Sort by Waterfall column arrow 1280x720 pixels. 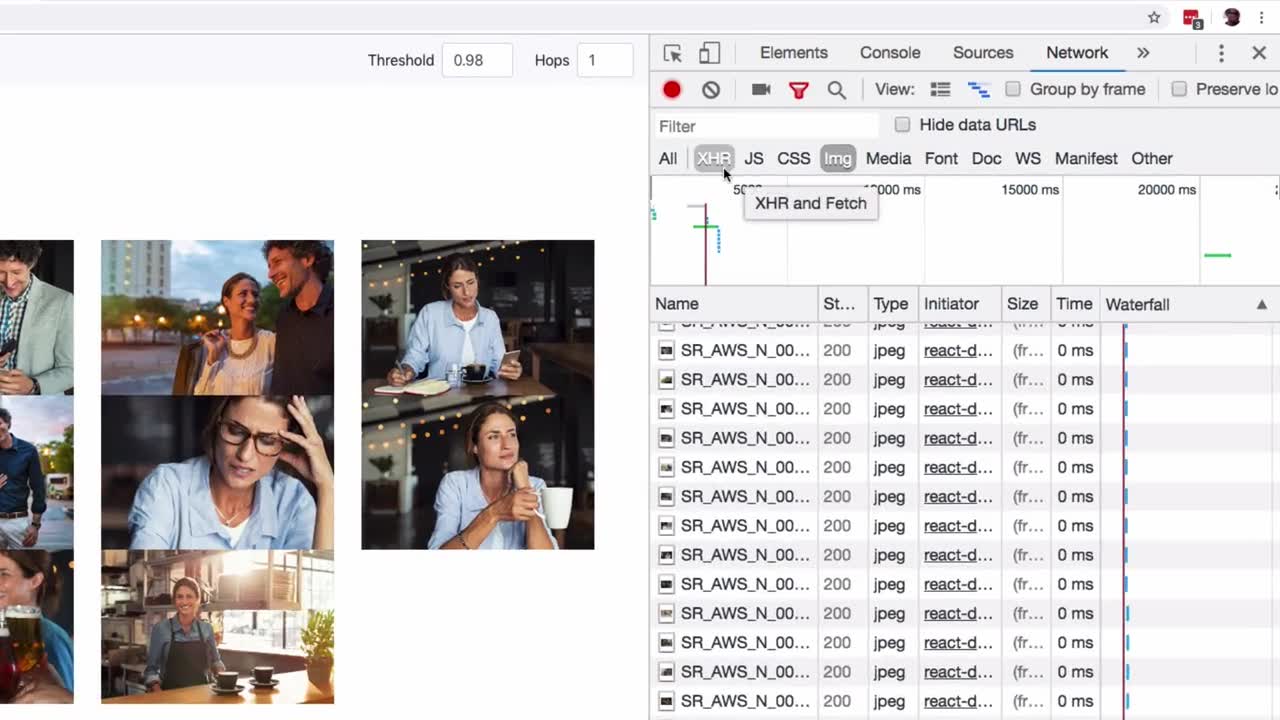(x=1261, y=304)
